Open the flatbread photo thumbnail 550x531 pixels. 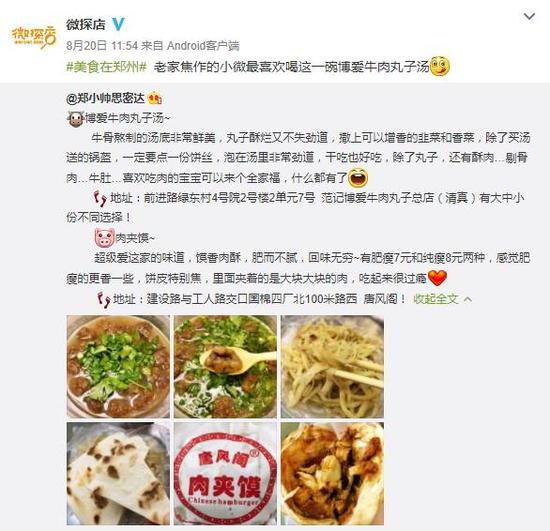pos(118,473)
